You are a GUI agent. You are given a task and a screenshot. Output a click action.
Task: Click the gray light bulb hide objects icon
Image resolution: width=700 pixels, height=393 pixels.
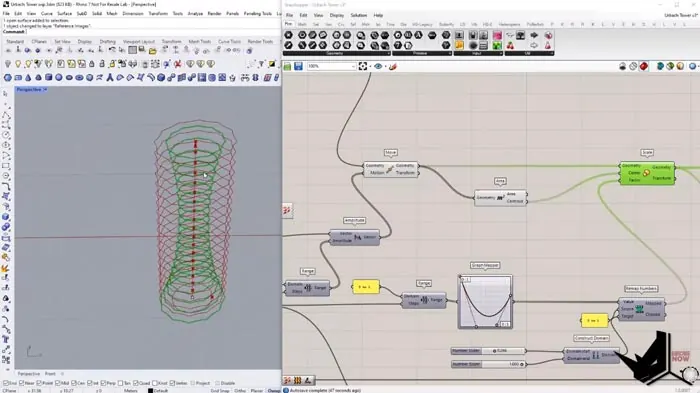pyautogui.click(x=8, y=64)
